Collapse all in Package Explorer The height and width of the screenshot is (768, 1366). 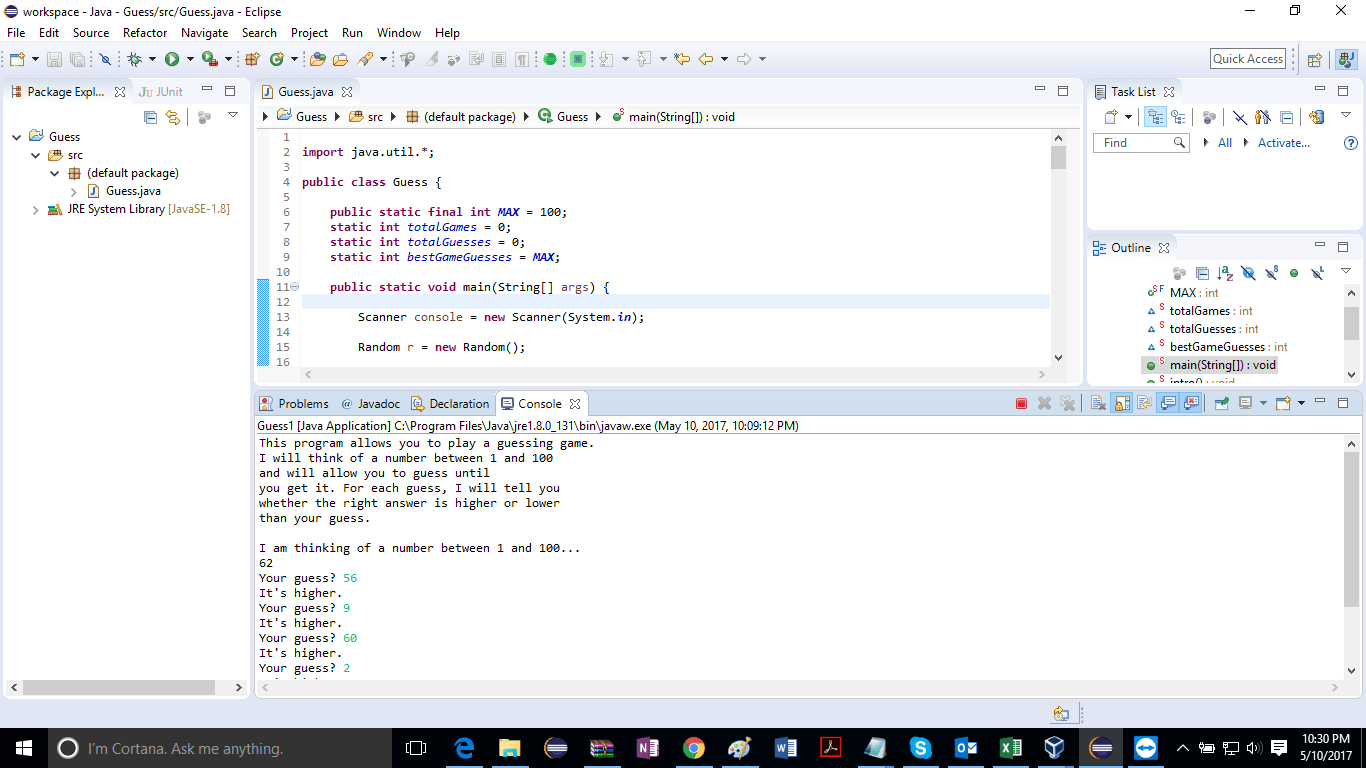pos(150,117)
